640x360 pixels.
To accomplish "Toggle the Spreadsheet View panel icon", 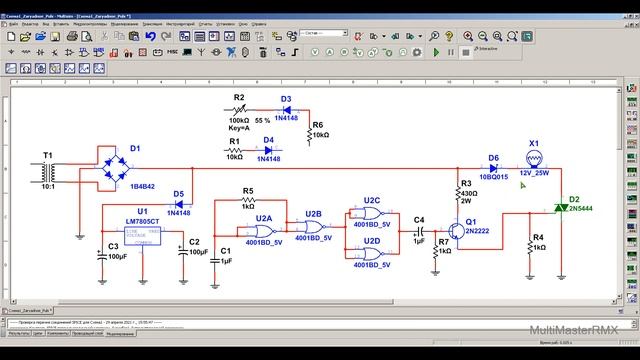I will pos(200,37).
